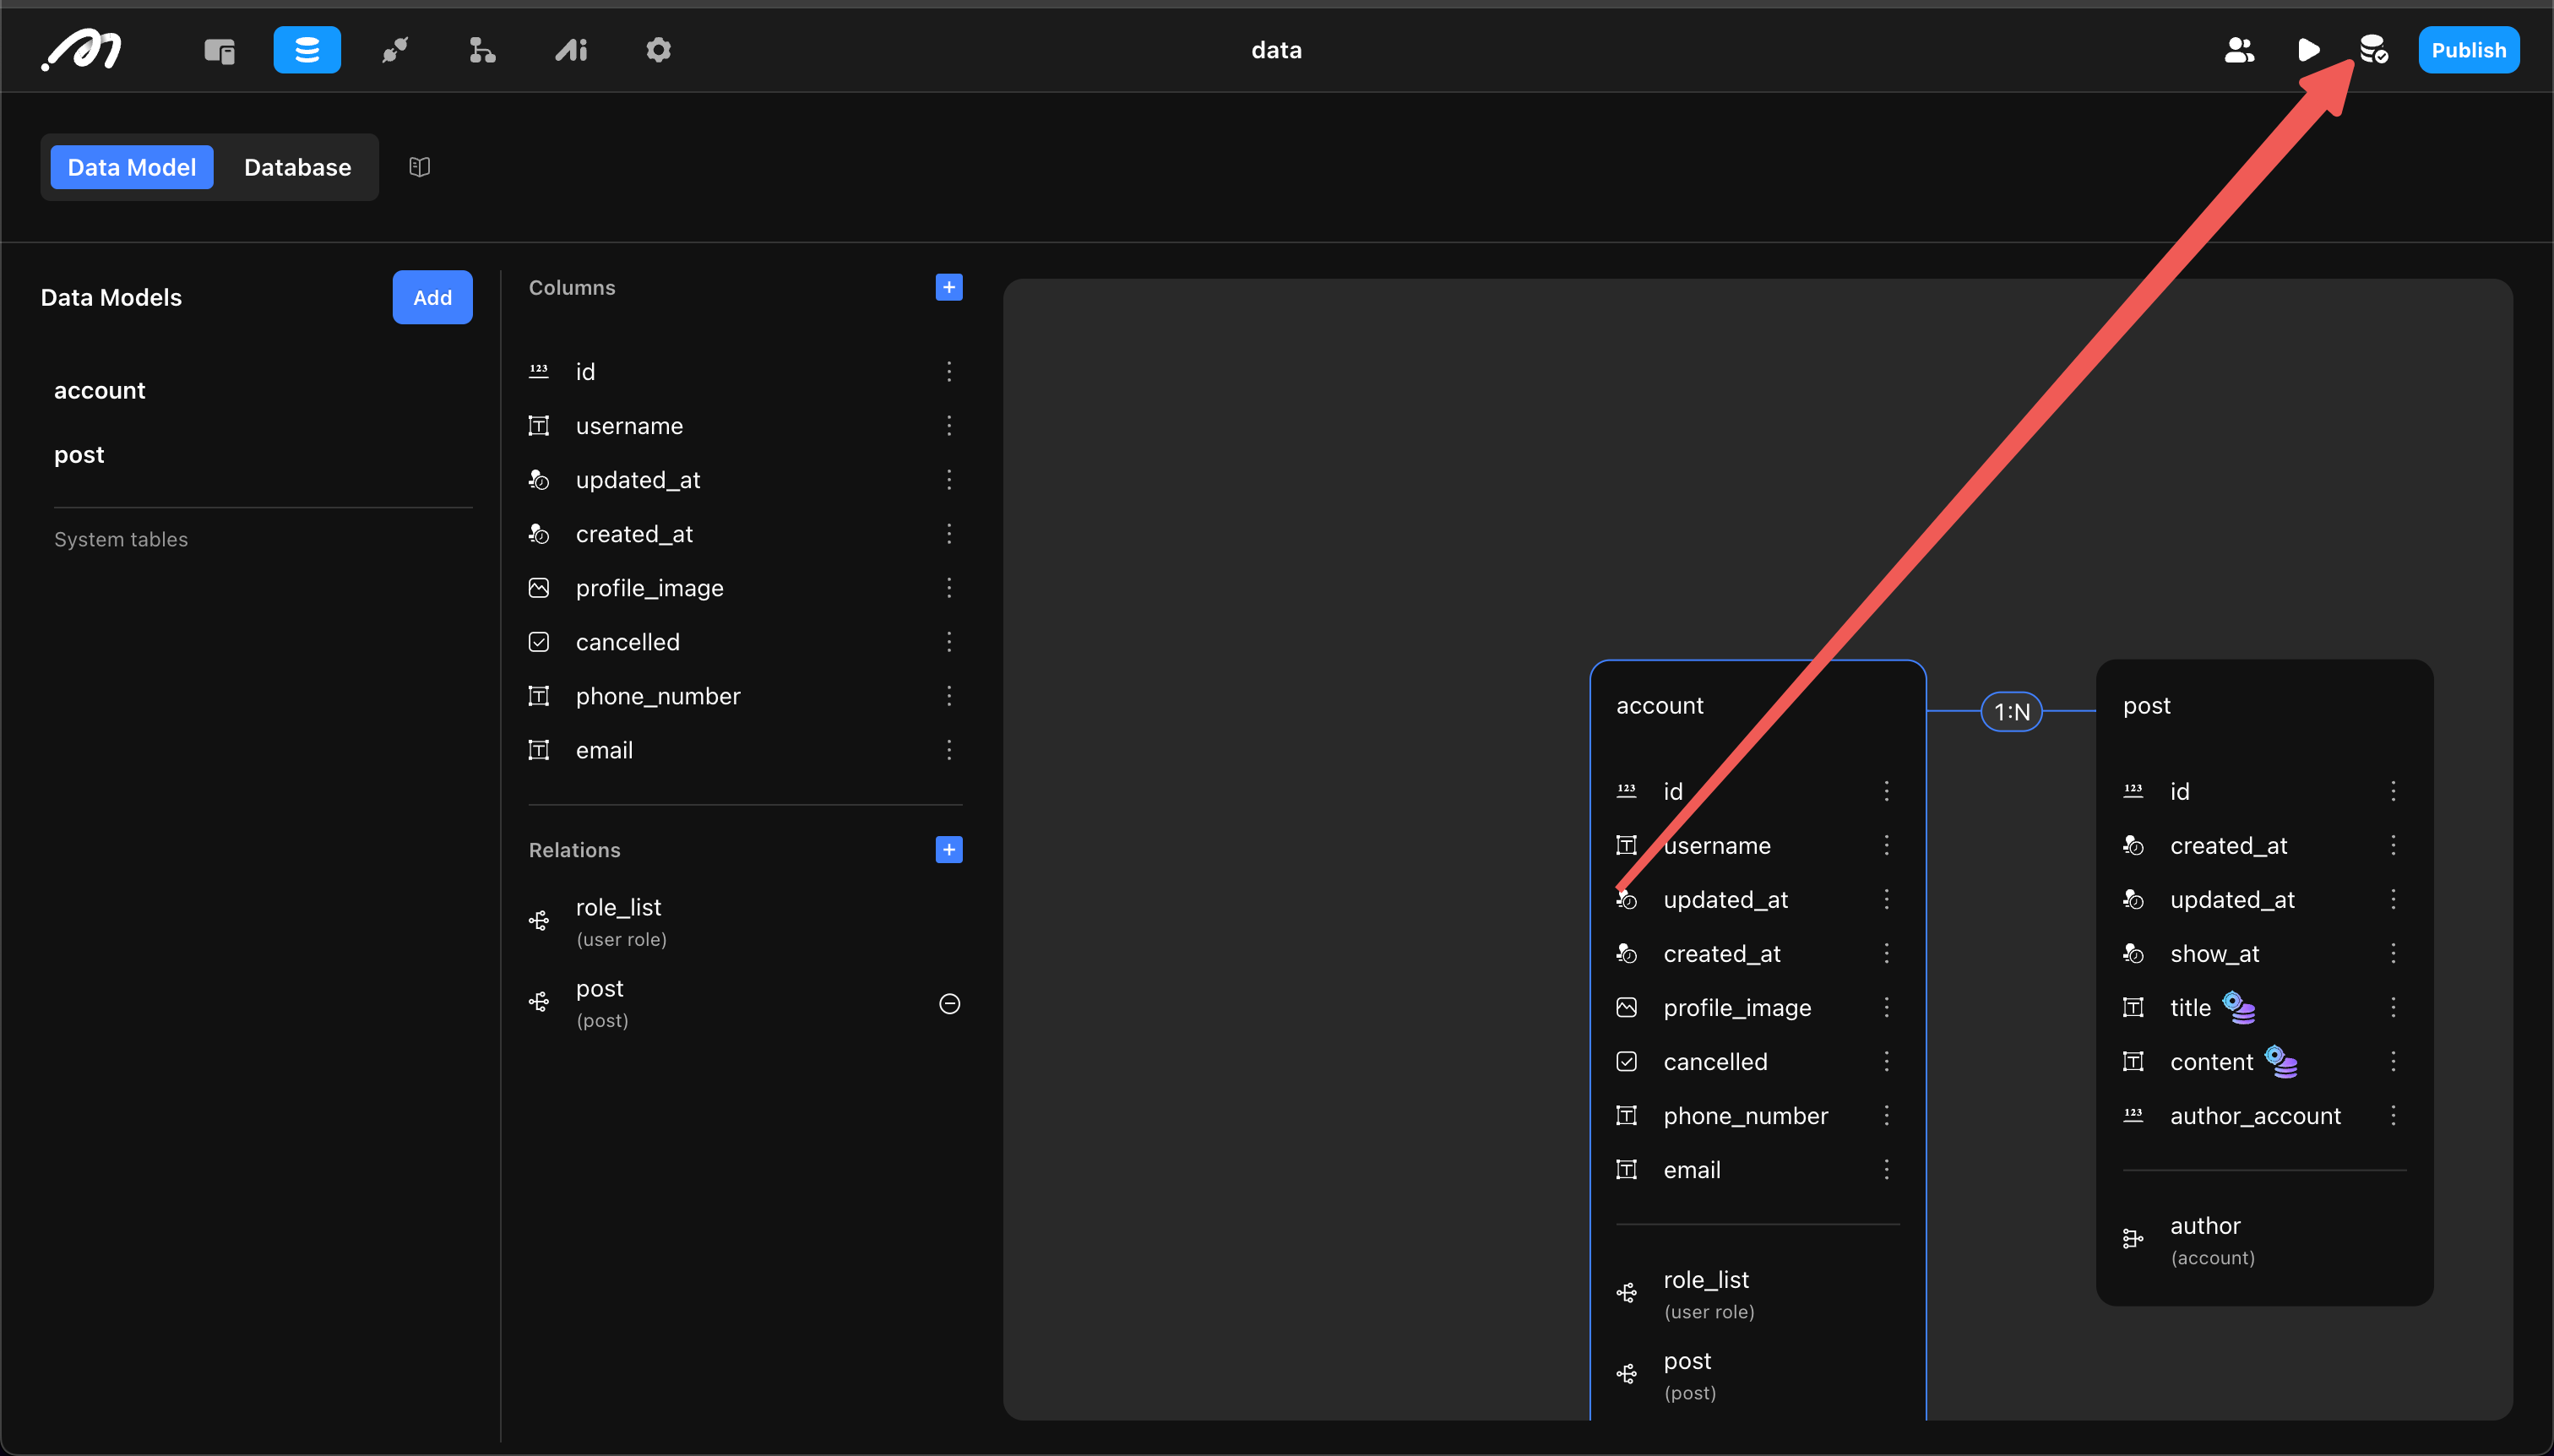Add a new relation with plus icon
2554x1456 pixels.
(x=949, y=850)
